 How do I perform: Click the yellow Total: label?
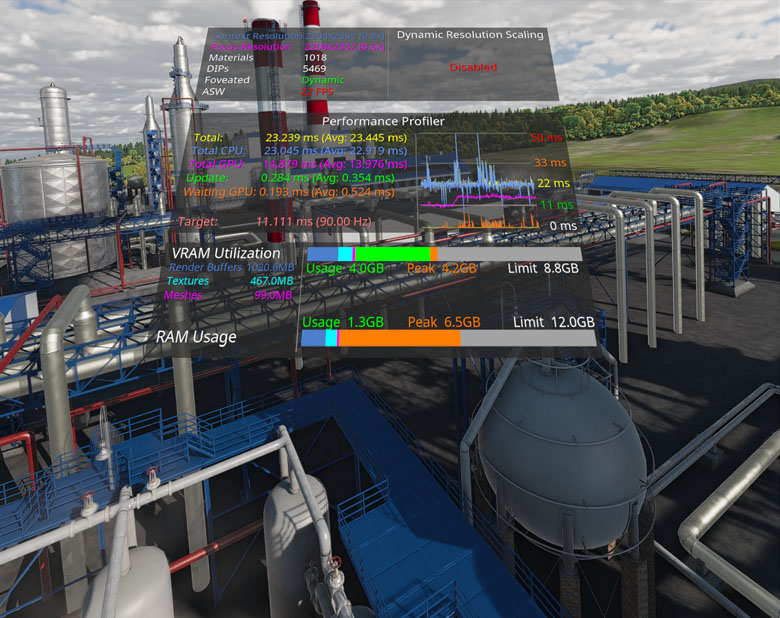click(208, 138)
